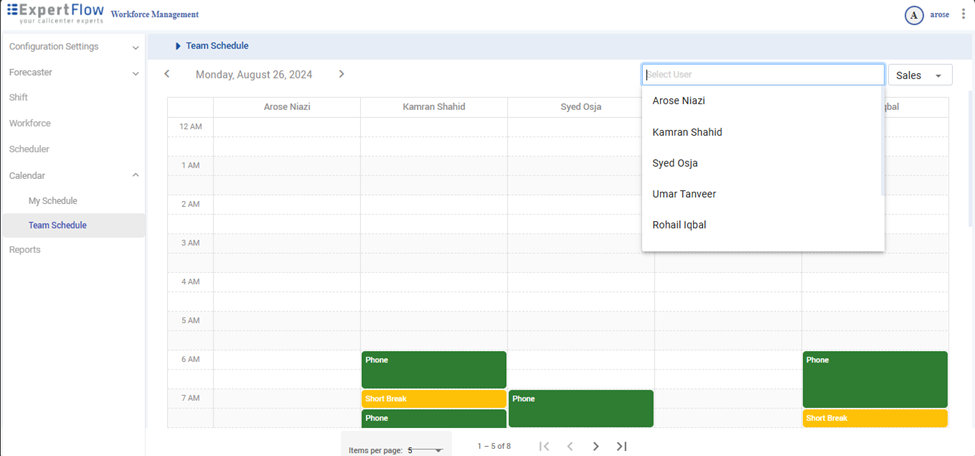This screenshot has height=456, width=975.
Task: Go to previous page of results
Action: tap(570, 446)
